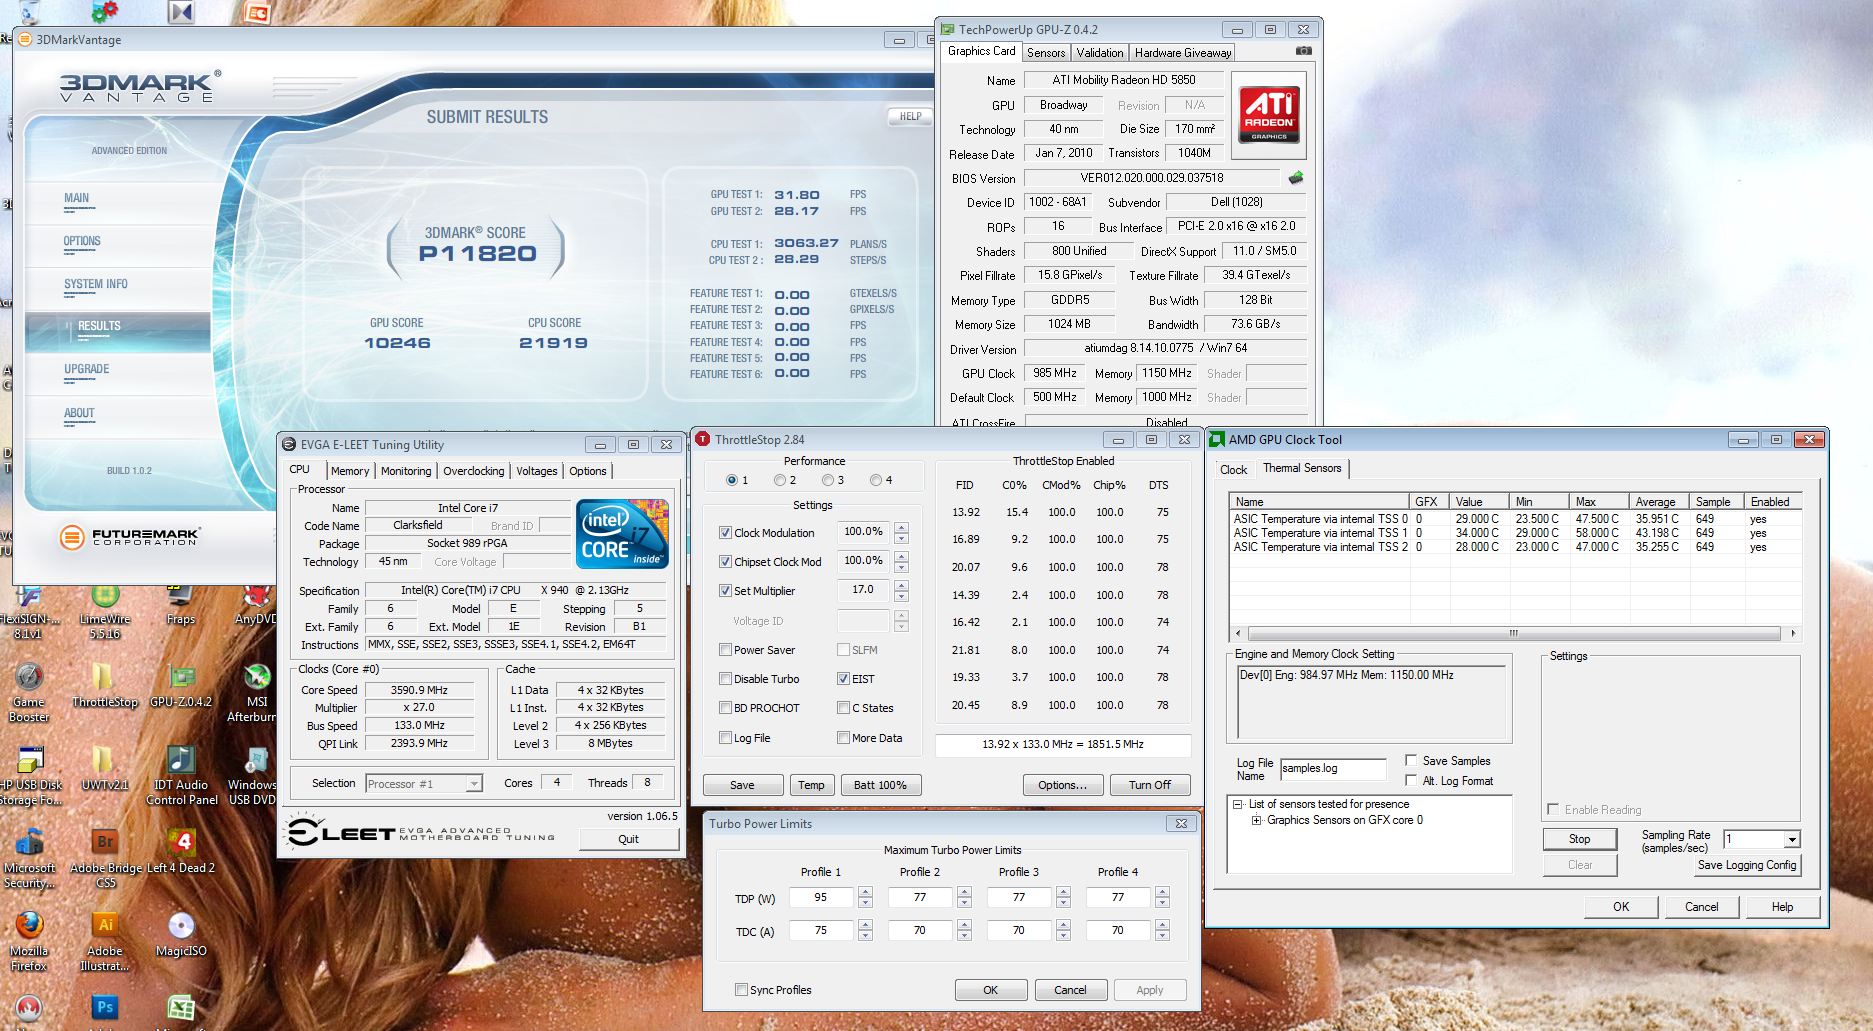This screenshot has width=1873, height=1031.
Task: Open the Sampling Rate dropdown
Action: [1791, 839]
